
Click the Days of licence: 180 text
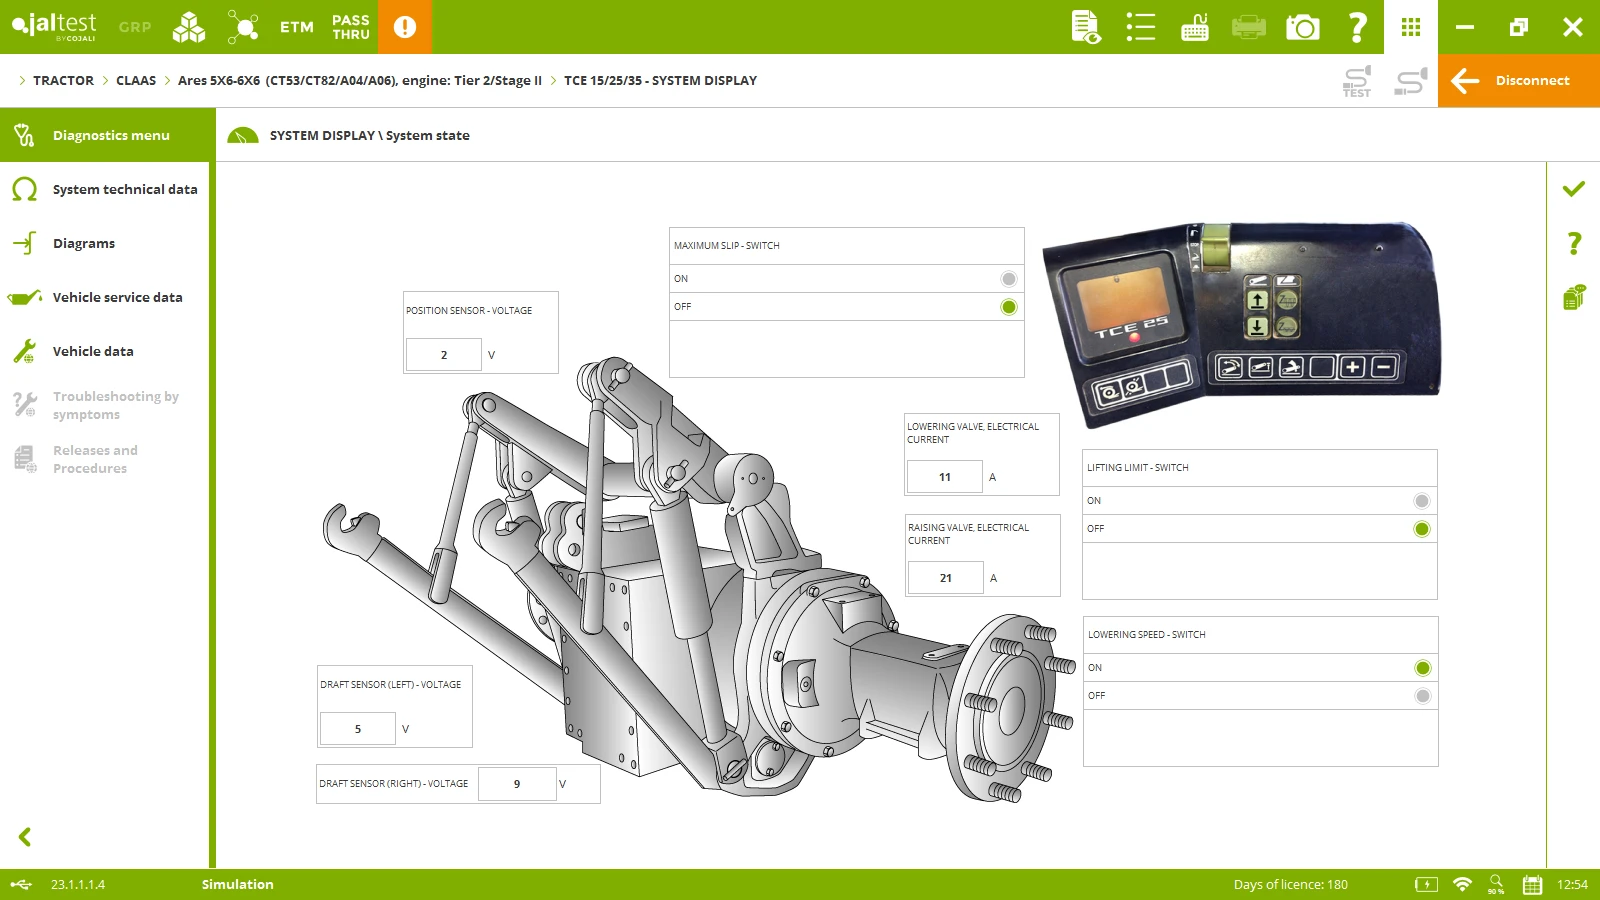tap(1291, 884)
